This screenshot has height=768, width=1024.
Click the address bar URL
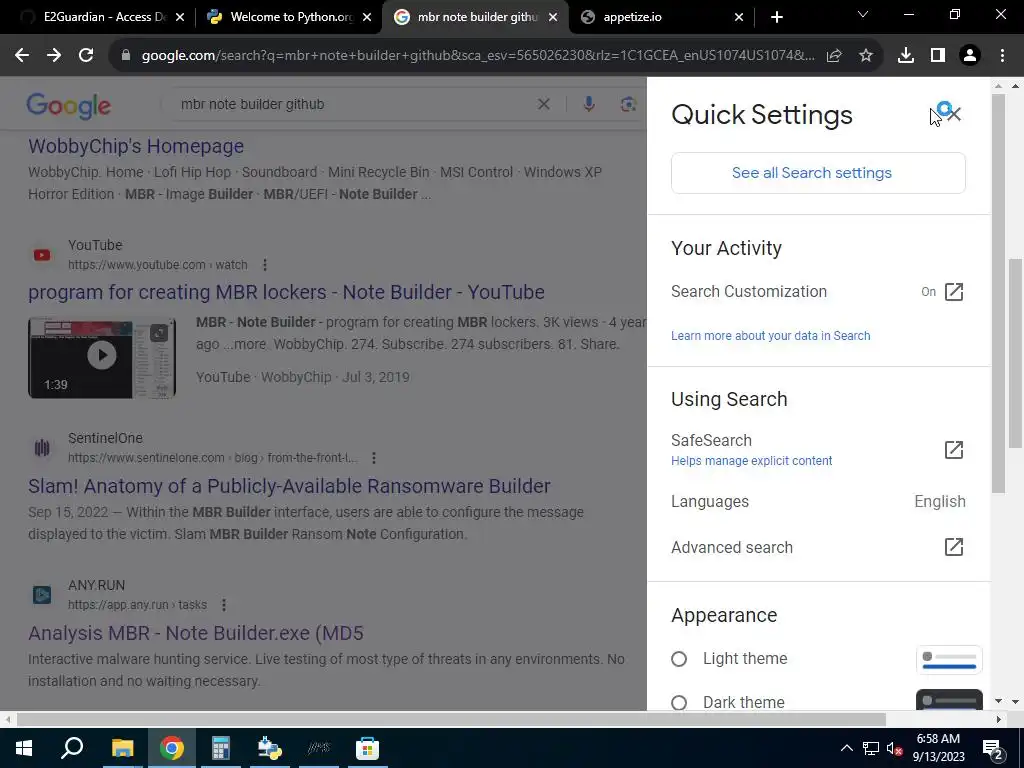click(478, 56)
